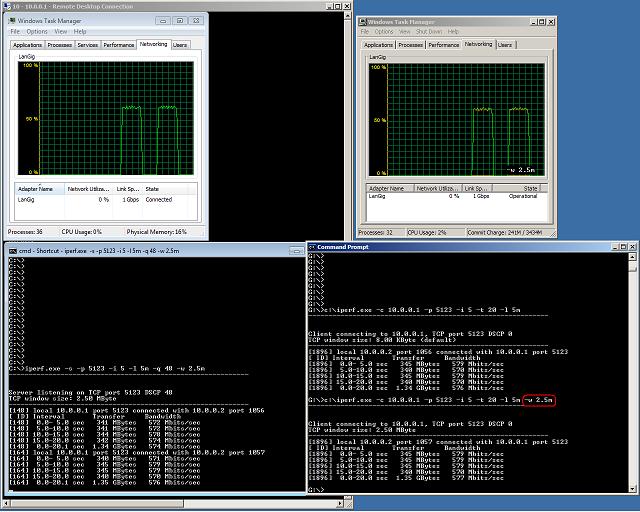
Task: Select LanGig adapter row in right Task Manager
Action: (457, 196)
